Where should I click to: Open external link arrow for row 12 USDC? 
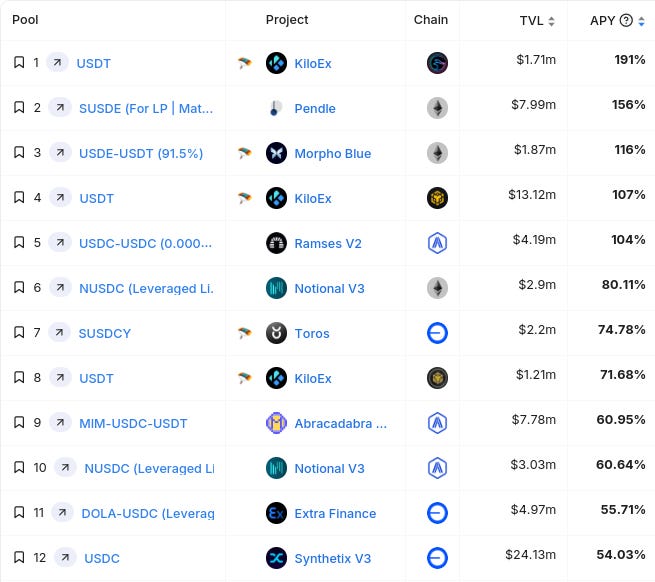65,557
